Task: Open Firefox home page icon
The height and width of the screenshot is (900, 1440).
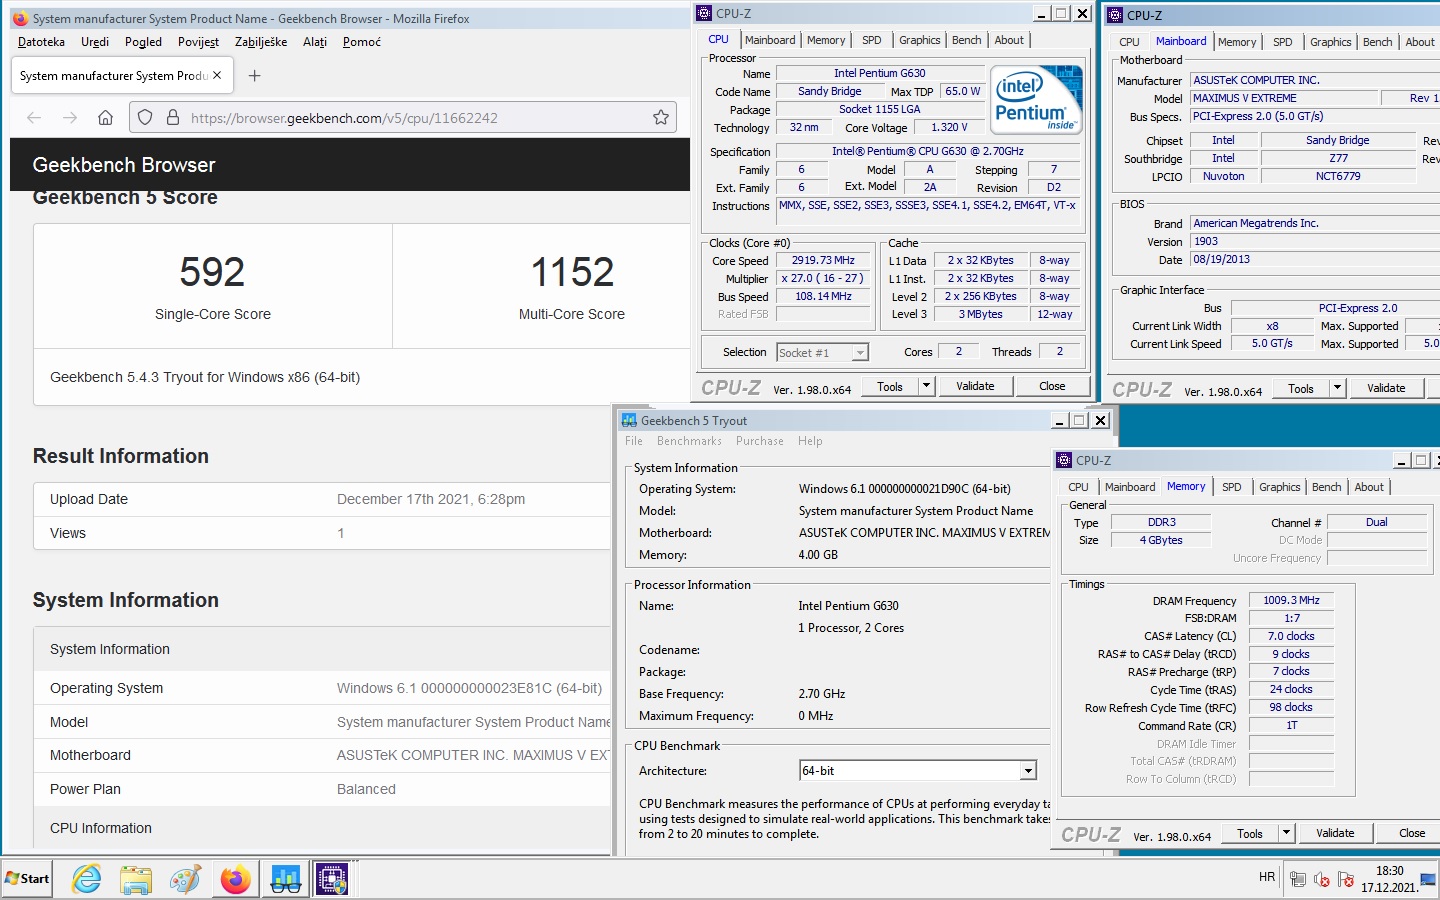Action: [x=105, y=118]
